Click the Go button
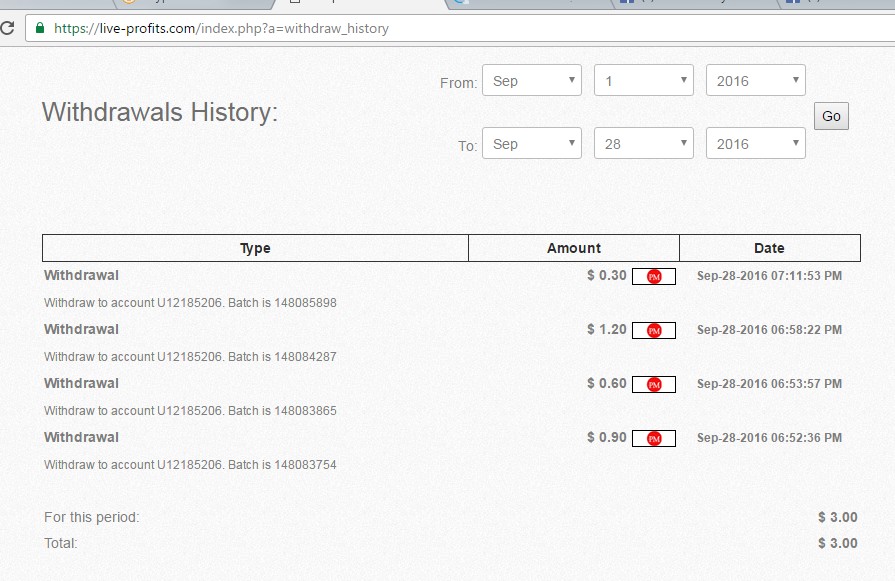 (x=831, y=116)
